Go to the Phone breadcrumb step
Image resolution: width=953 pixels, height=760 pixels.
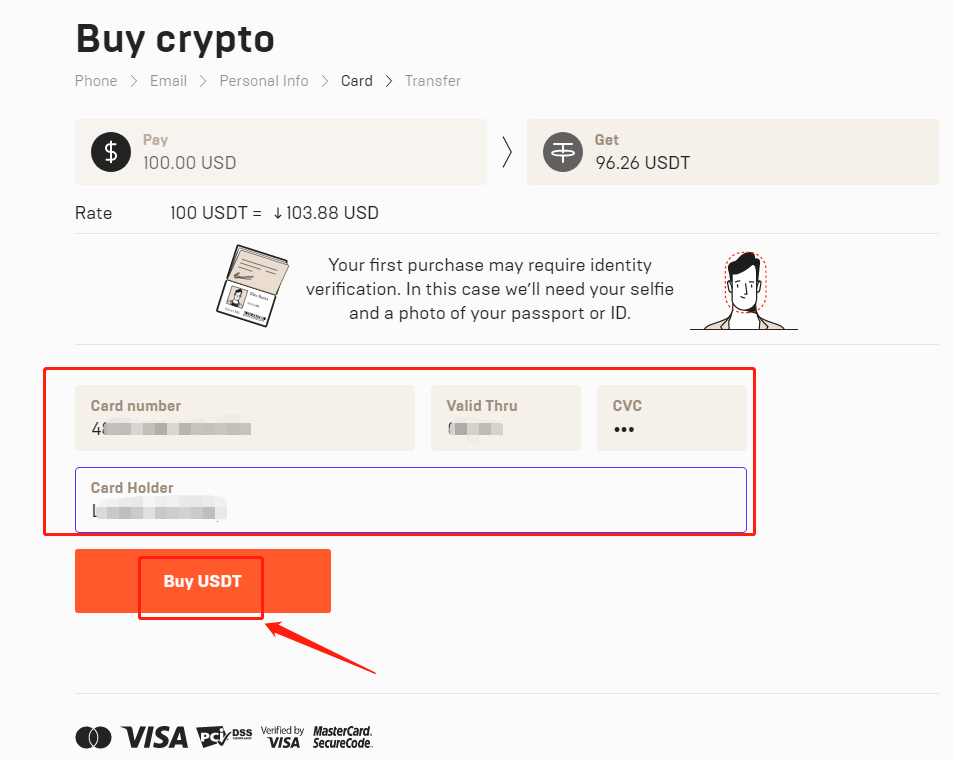coord(96,81)
